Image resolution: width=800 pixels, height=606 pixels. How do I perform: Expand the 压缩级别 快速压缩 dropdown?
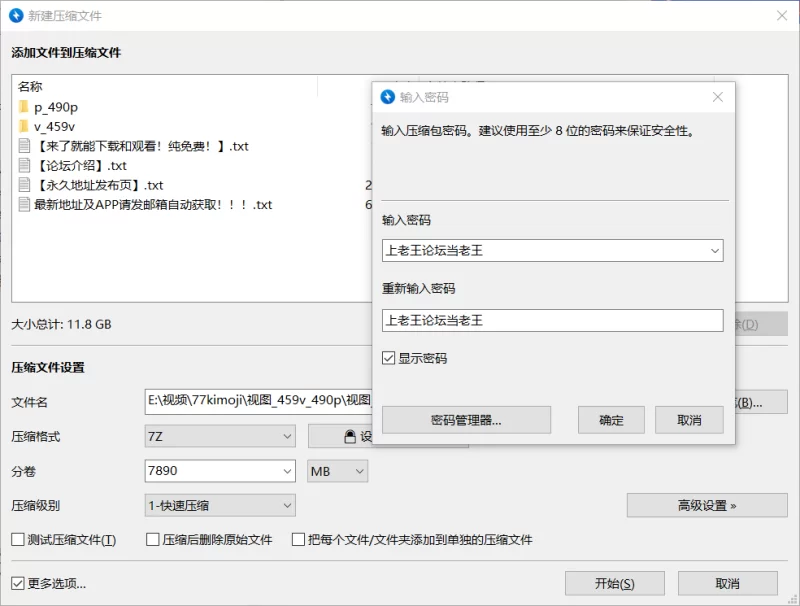tap(220, 506)
